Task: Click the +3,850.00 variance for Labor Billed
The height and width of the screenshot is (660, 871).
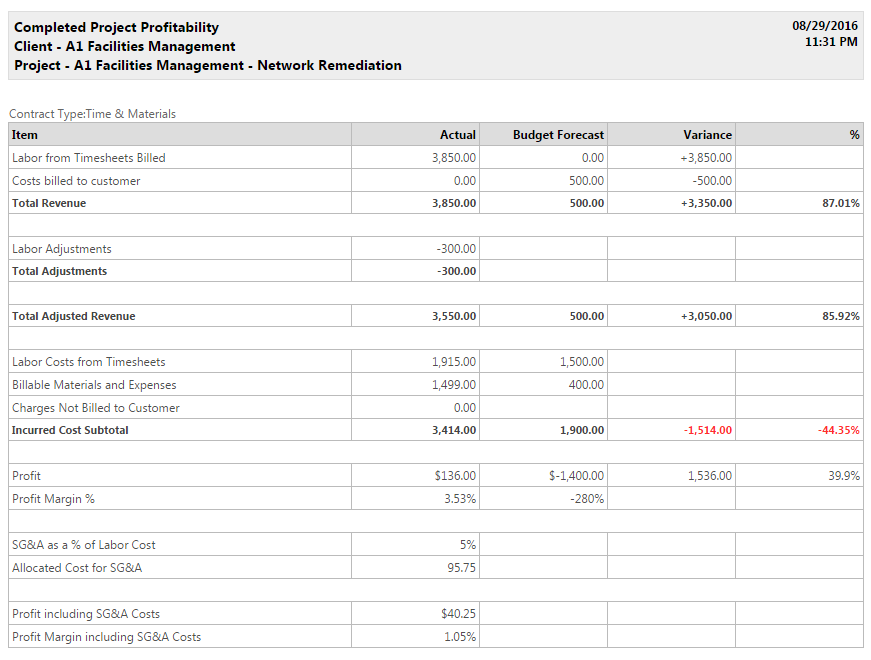Action: [x=706, y=158]
